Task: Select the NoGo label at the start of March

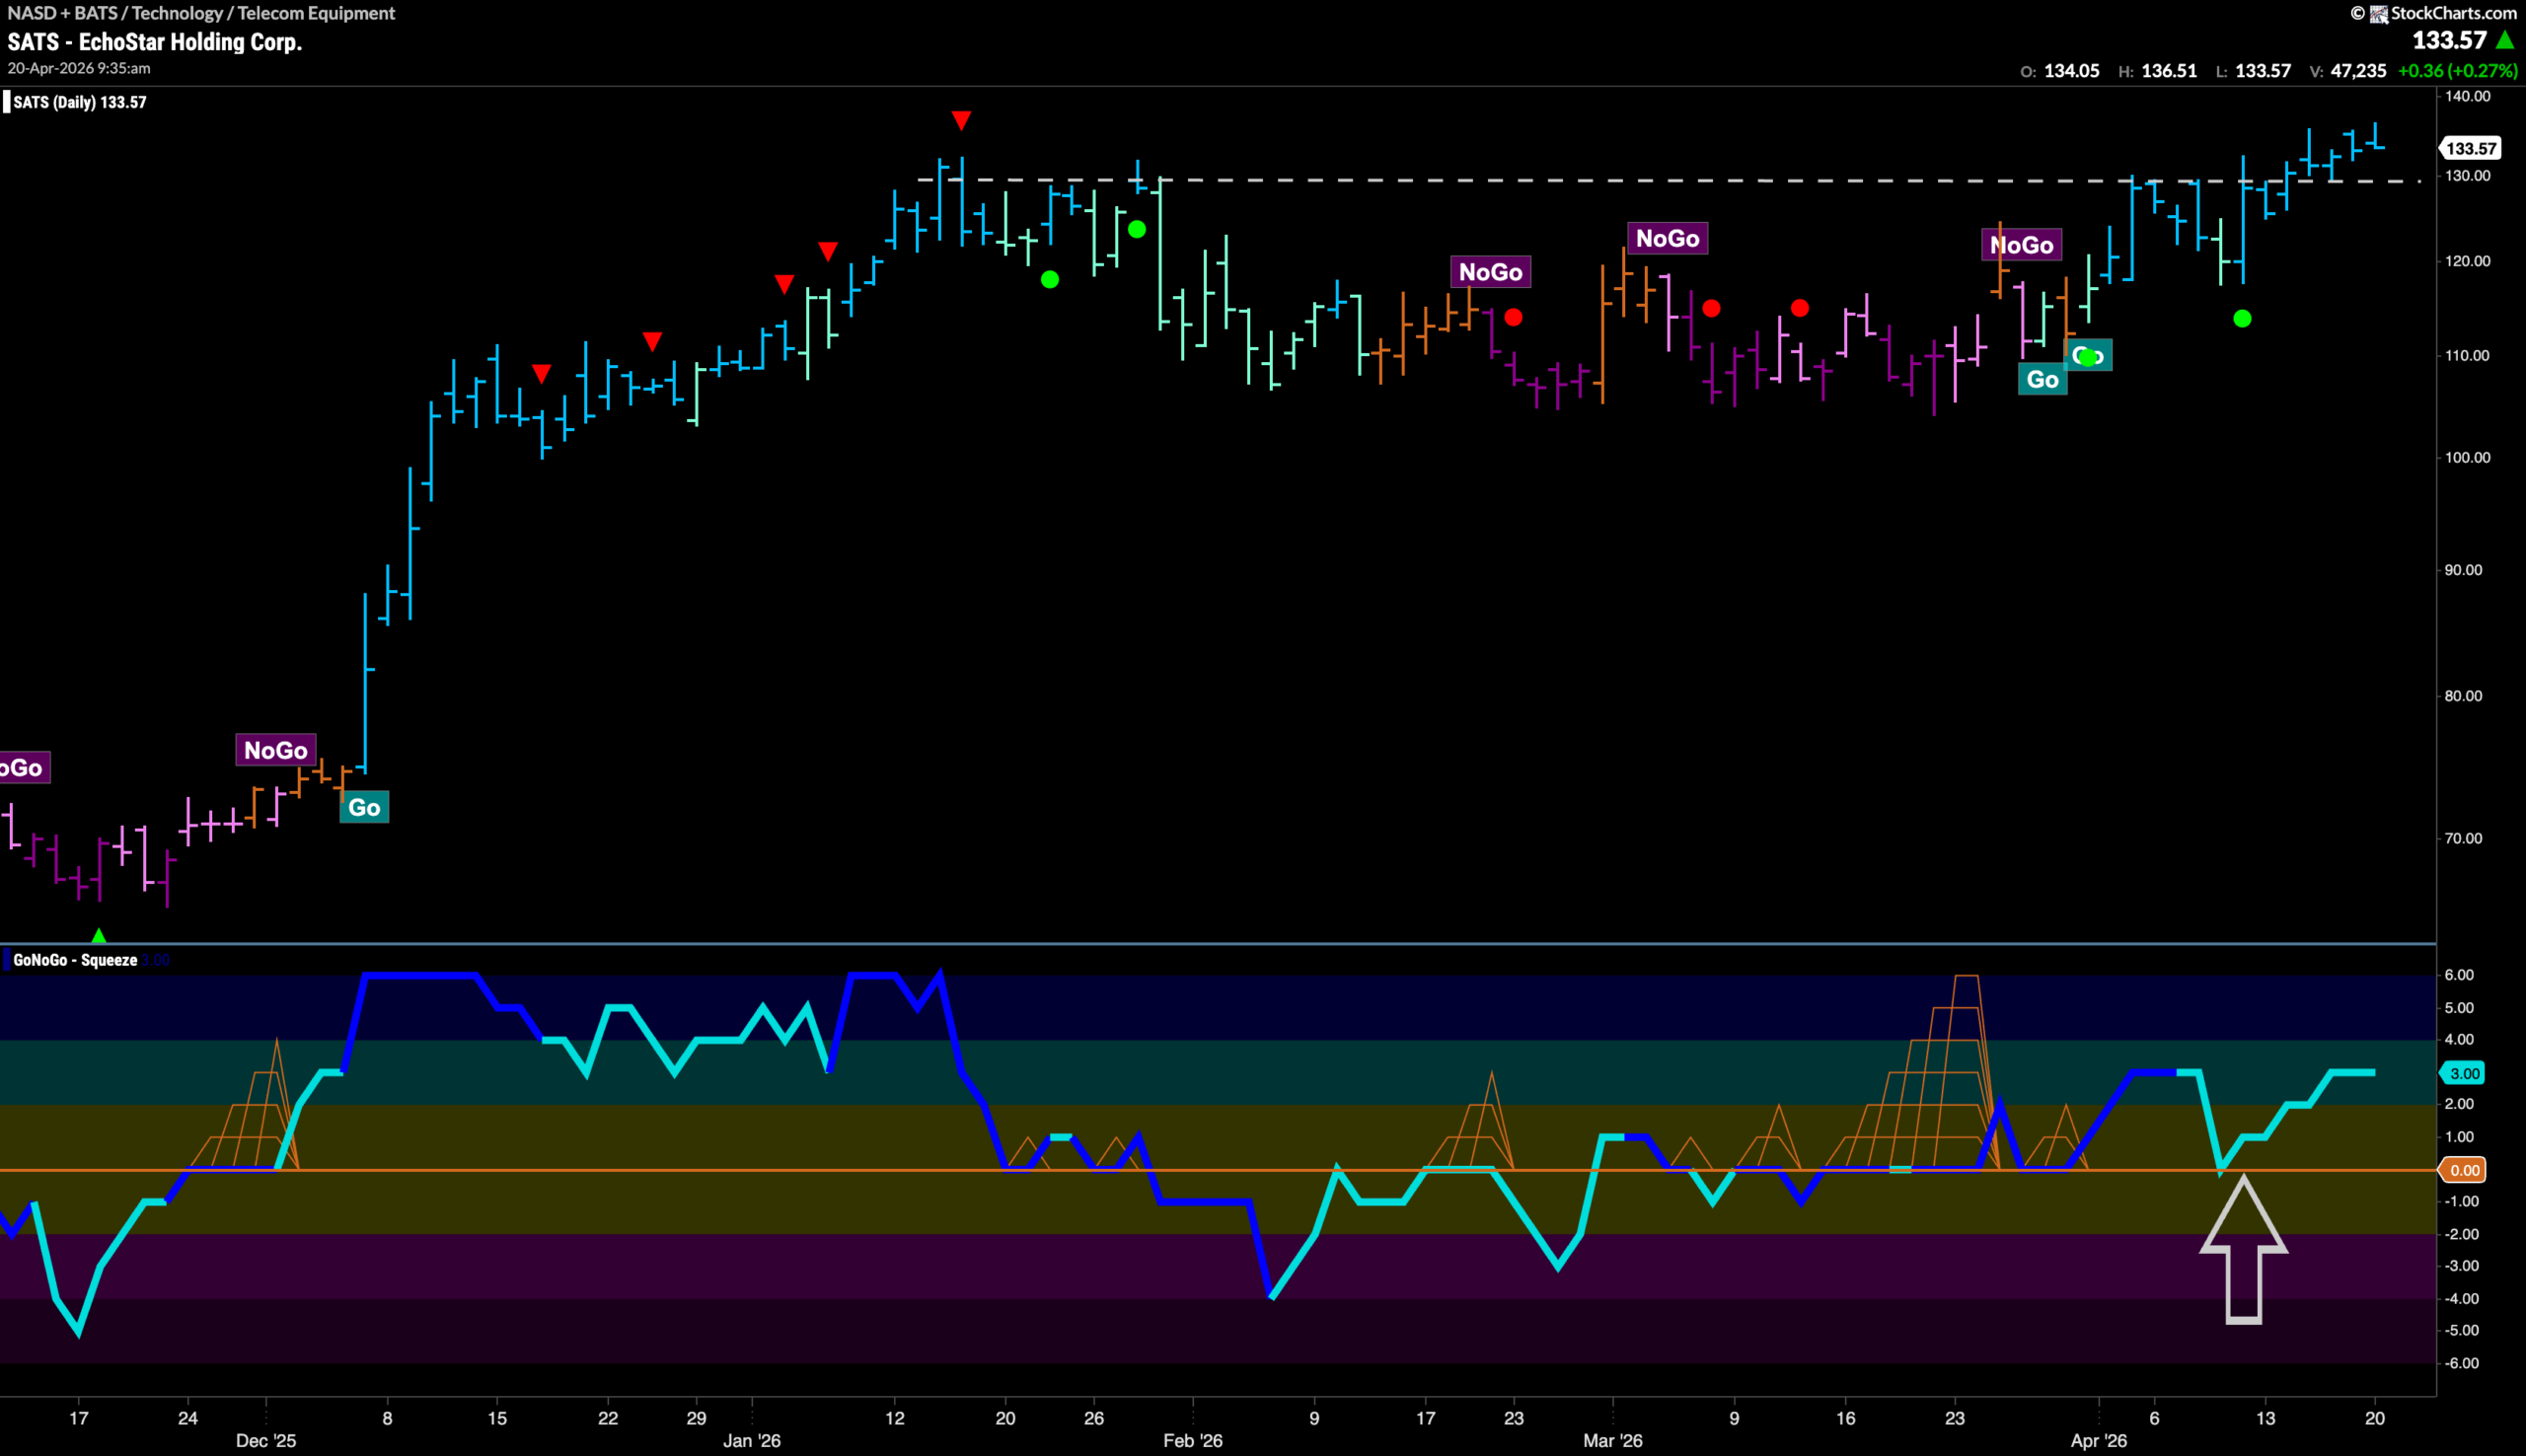Action: tap(1667, 238)
